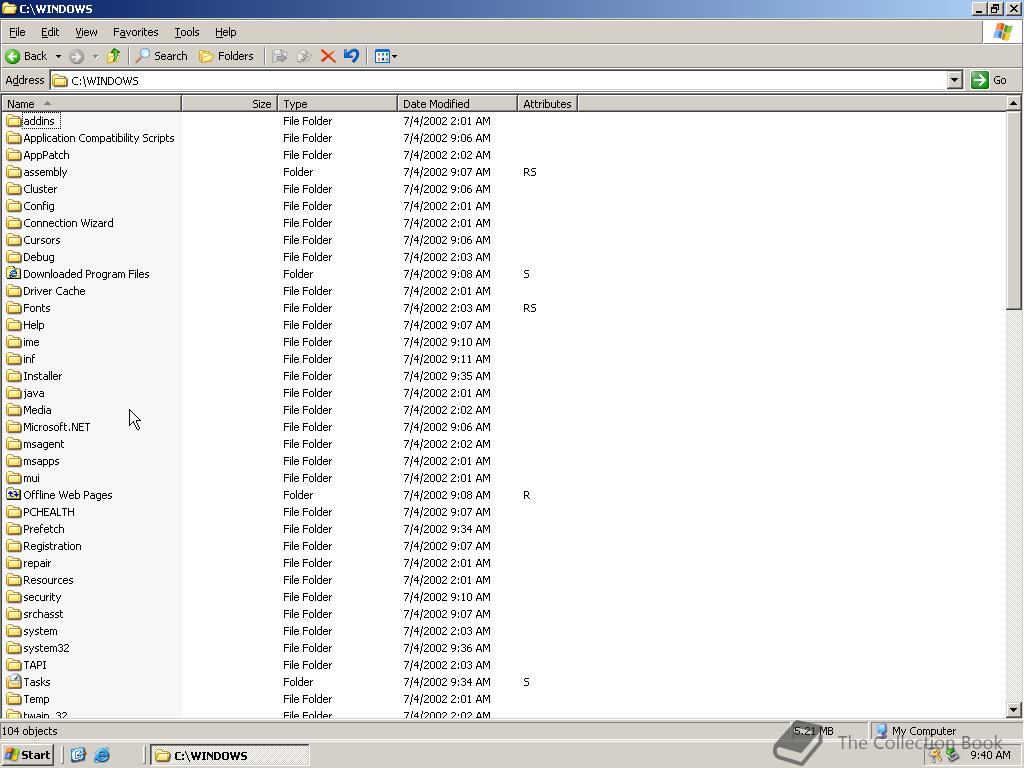1024x768 pixels.
Task: Sort by the Size column header
Action: tap(229, 103)
